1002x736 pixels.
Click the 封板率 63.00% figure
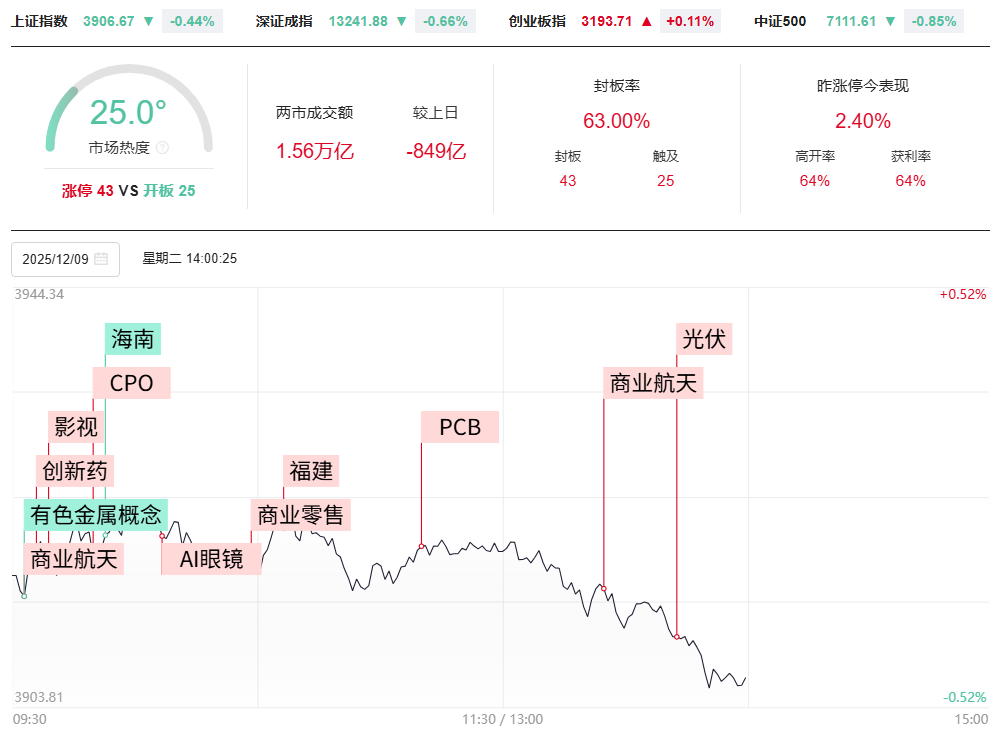click(616, 121)
